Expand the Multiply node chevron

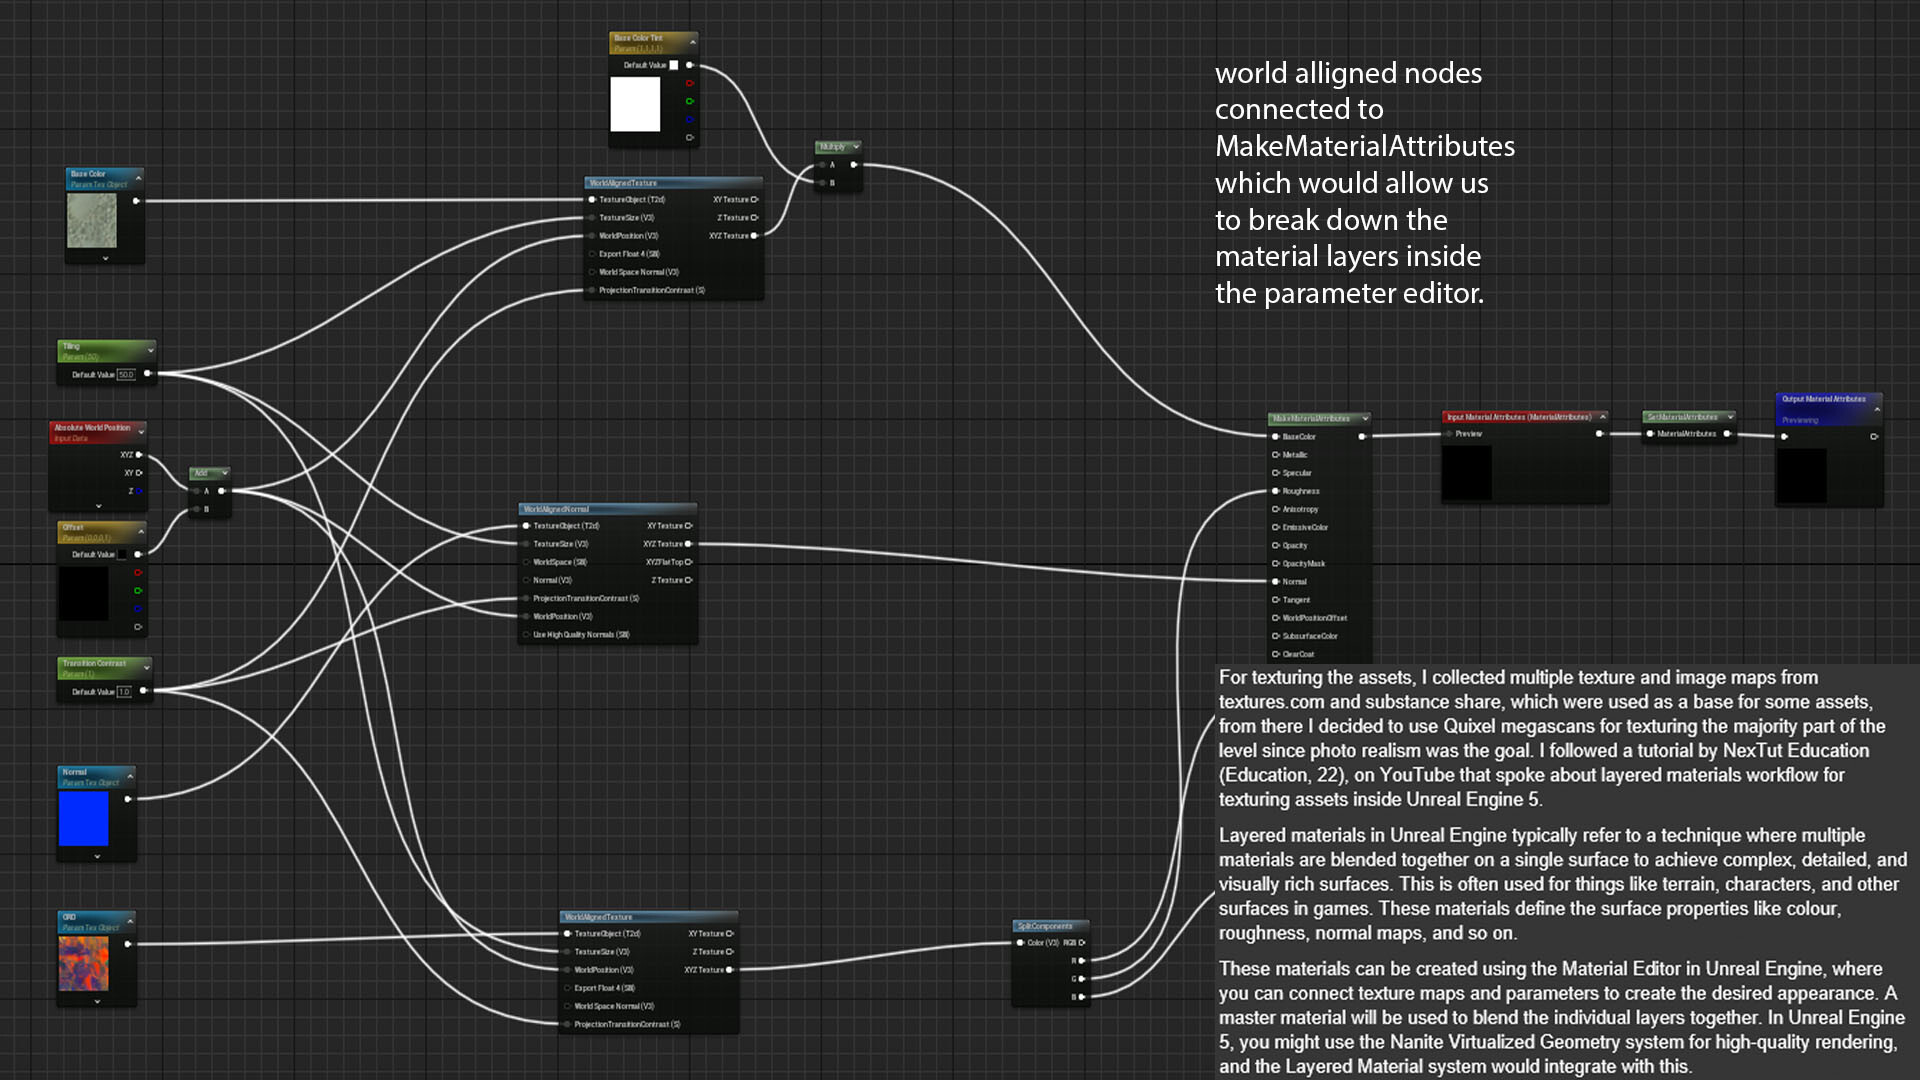click(x=856, y=147)
